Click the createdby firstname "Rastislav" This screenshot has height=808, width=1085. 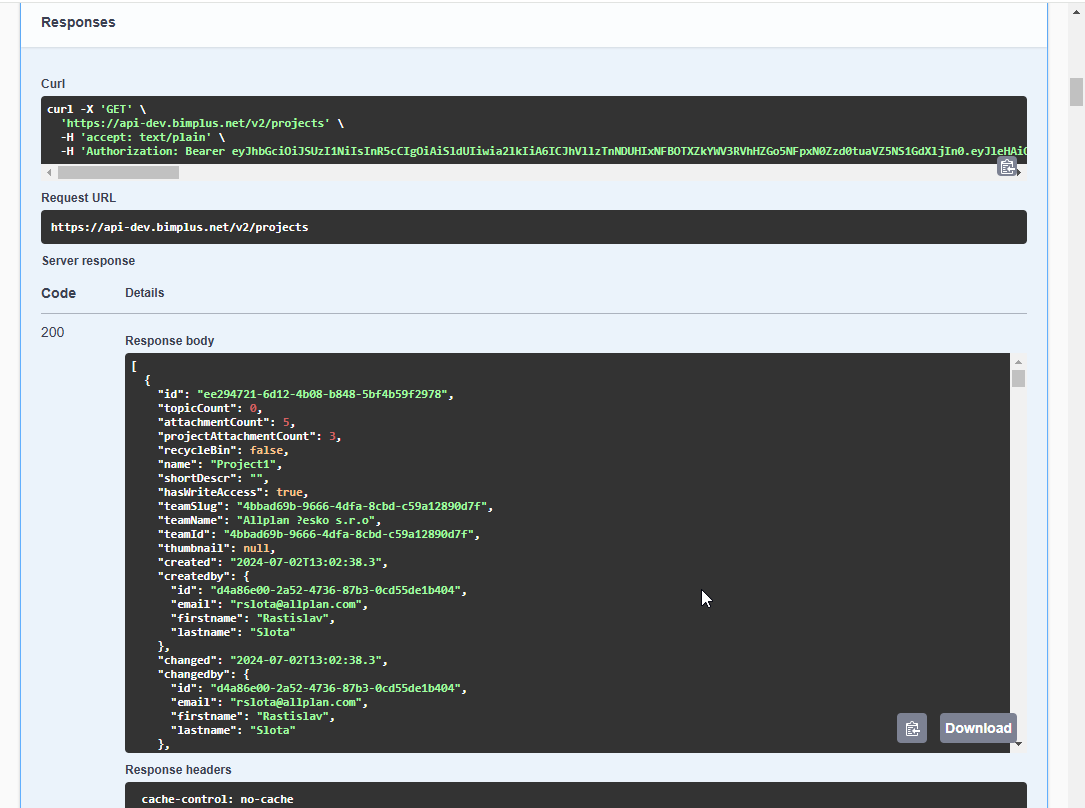293,618
